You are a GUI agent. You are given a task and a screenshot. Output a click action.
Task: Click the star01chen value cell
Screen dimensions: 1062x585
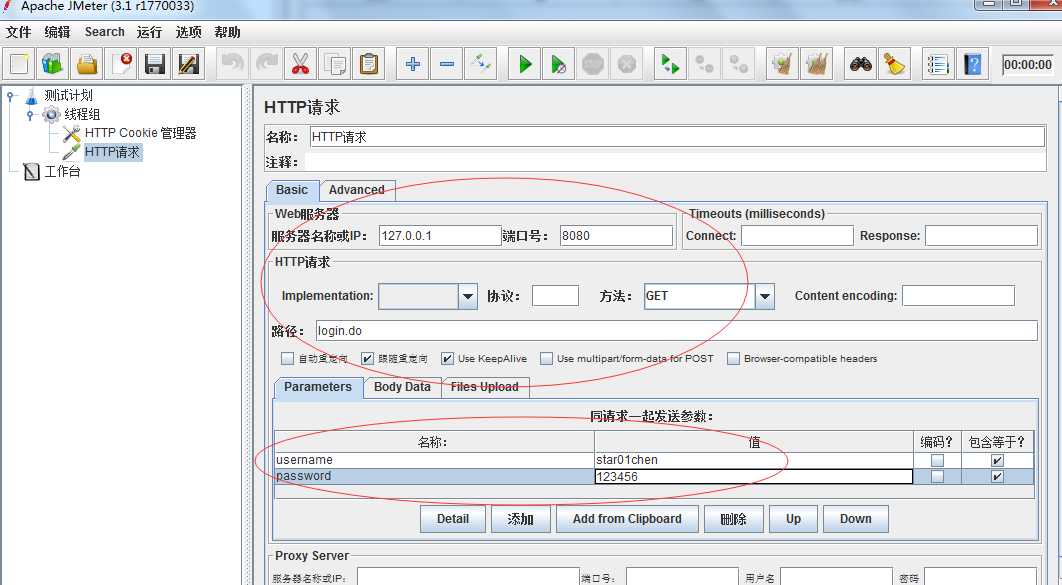coord(754,460)
